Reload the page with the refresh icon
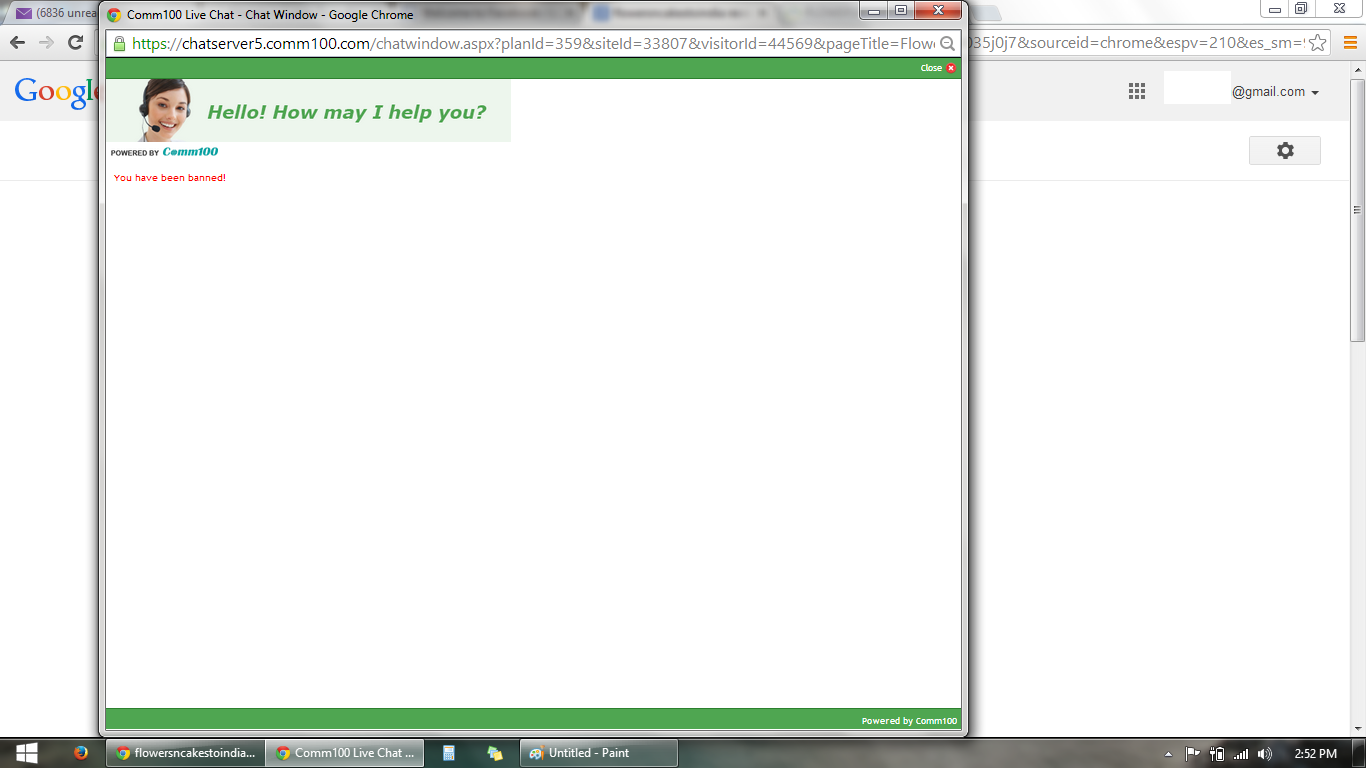Viewport: 1366px width, 768px height. pos(75,42)
